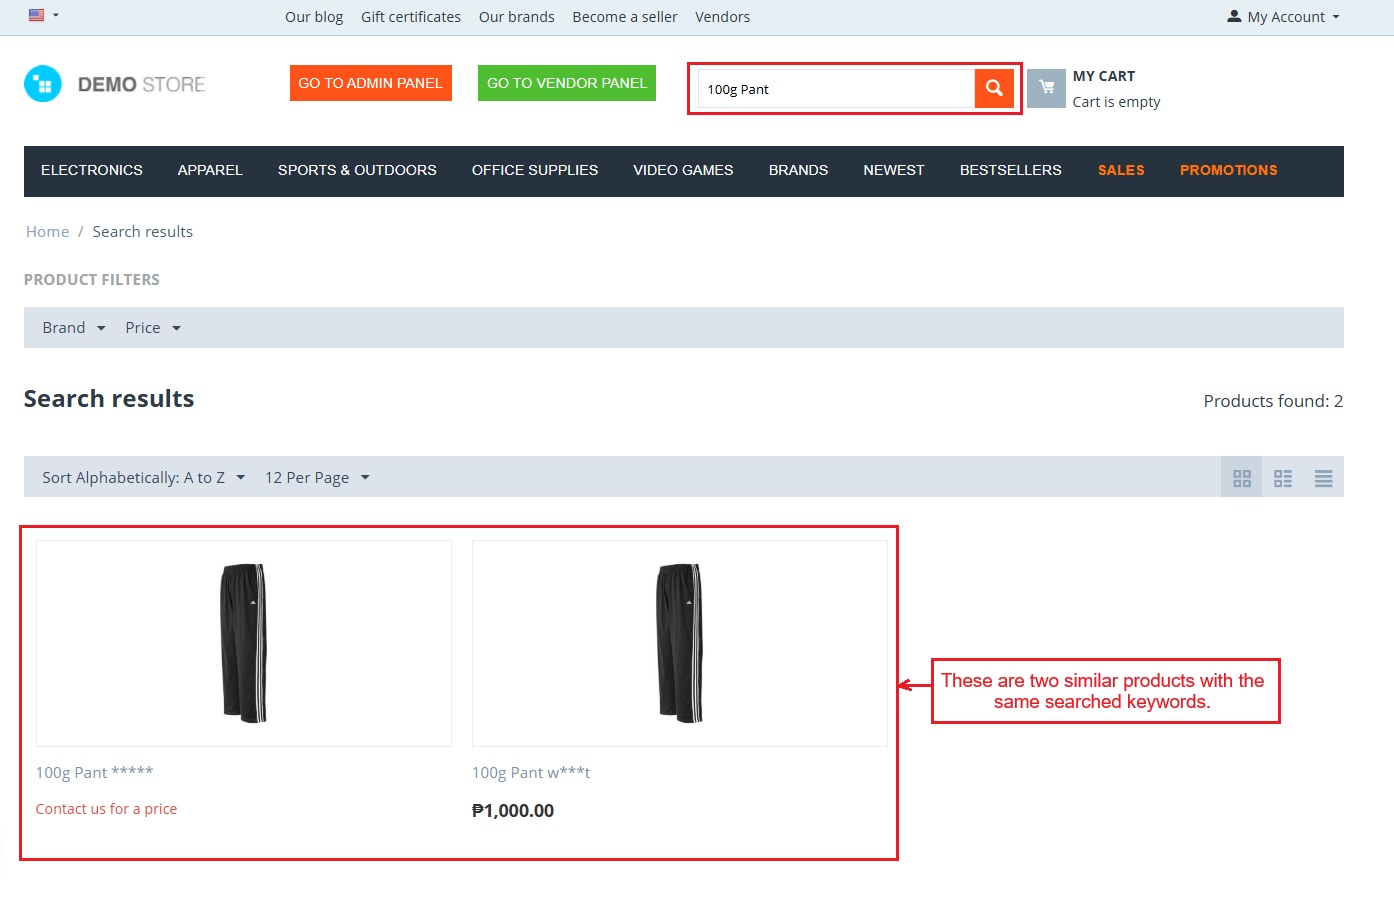Screen dimensions: 1394x899
Task: Click the Home breadcrumb link
Action: point(47,232)
